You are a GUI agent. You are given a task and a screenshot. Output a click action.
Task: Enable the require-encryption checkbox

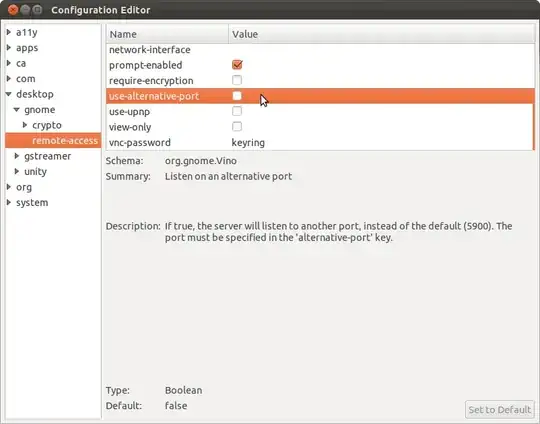click(237, 80)
